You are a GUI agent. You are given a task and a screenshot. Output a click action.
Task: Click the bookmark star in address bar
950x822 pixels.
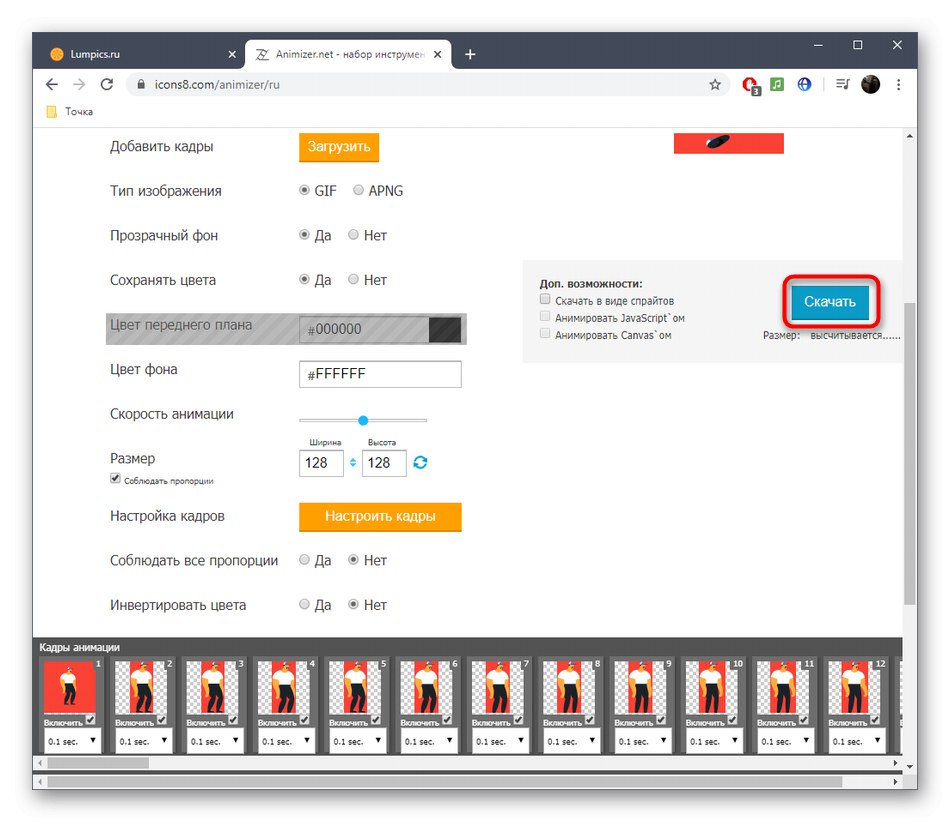pyautogui.click(x=716, y=85)
